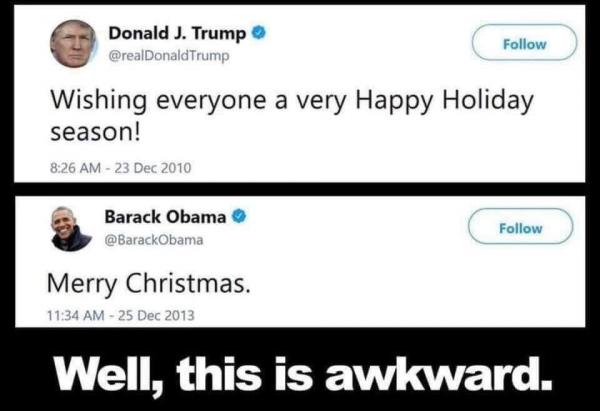Click the word "awkward." in the caption
This screenshot has width=600, height=411.
pos(438,373)
